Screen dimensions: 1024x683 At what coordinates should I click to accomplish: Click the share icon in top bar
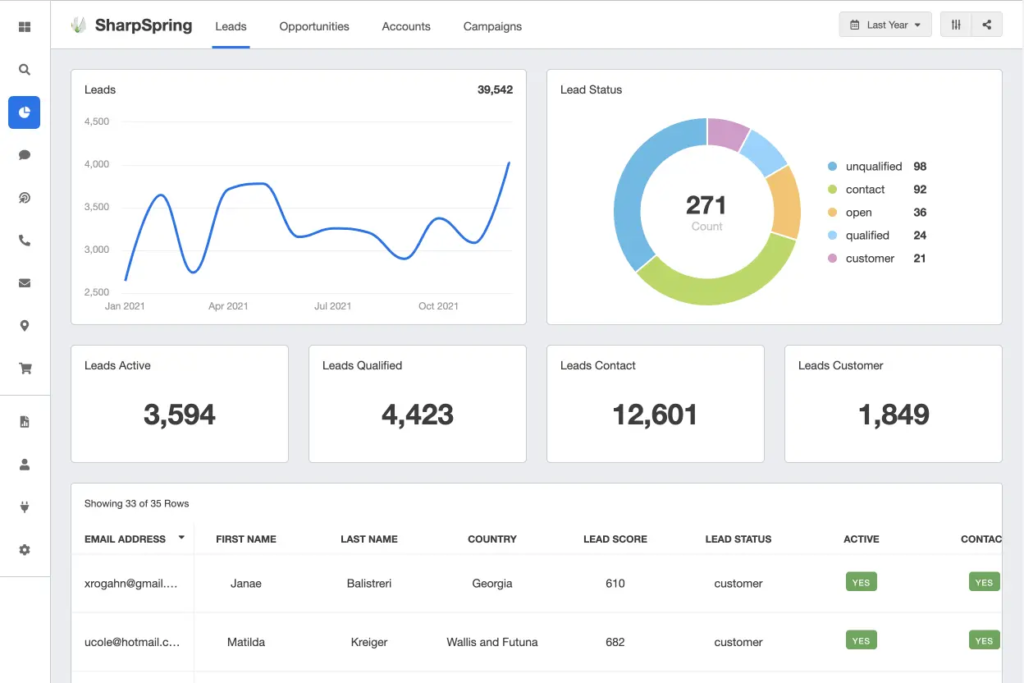click(987, 25)
